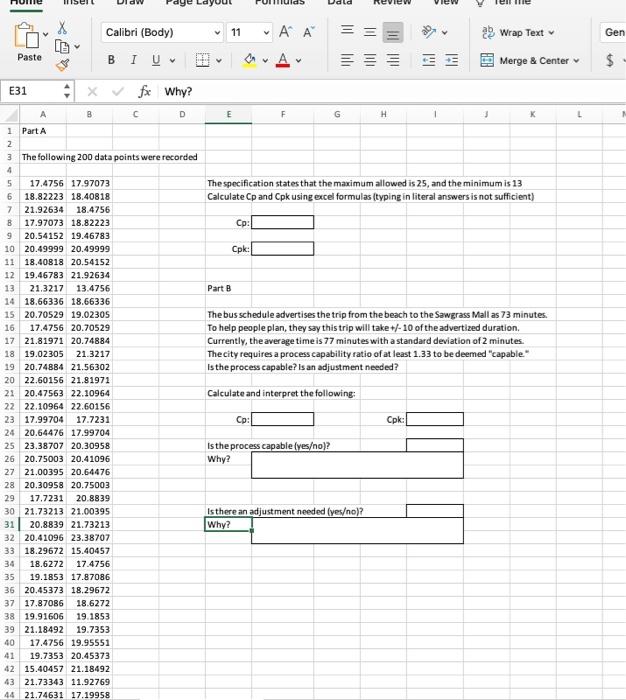
Task: Select column H header
Action: coord(384,114)
